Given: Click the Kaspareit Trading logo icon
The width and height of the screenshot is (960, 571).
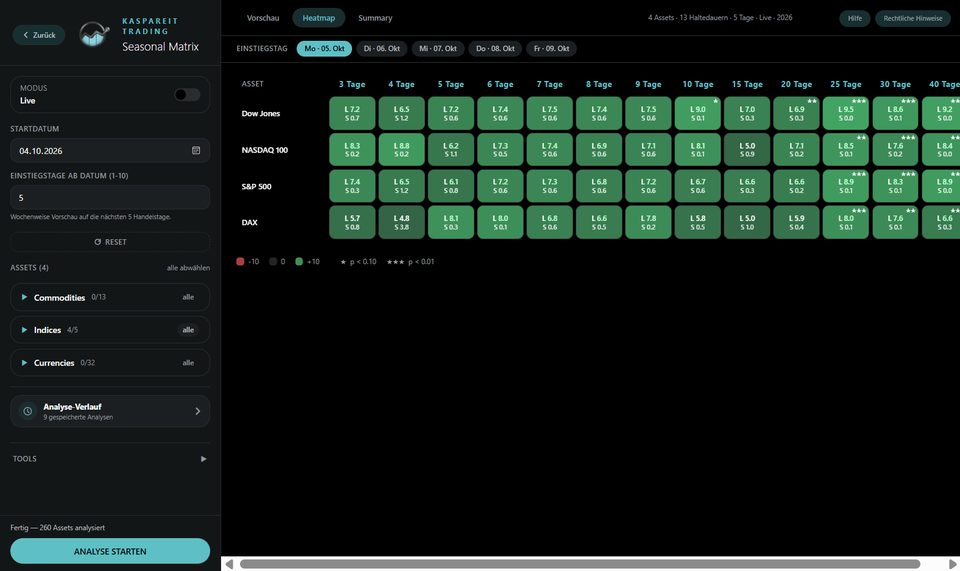Looking at the screenshot, I should (x=94, y=34).
